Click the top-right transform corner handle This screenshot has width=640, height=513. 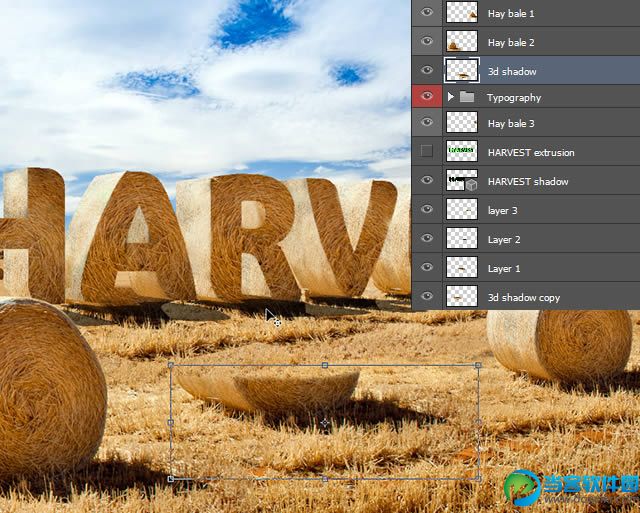[478, 365]
